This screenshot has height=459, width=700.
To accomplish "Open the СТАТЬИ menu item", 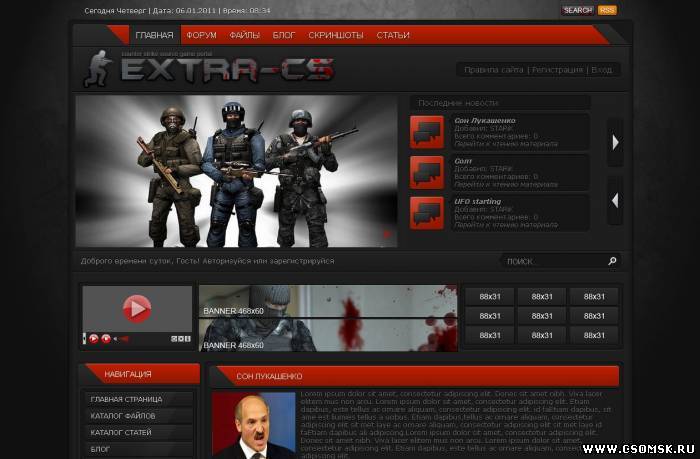I will (393, 35).
